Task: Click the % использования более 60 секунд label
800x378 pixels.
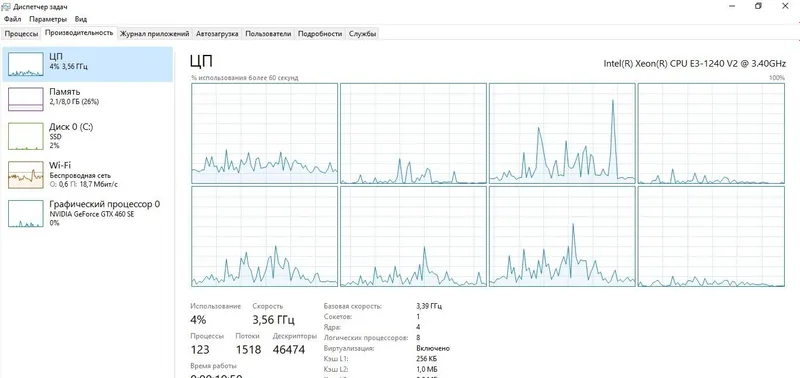Action: point(245,78)
